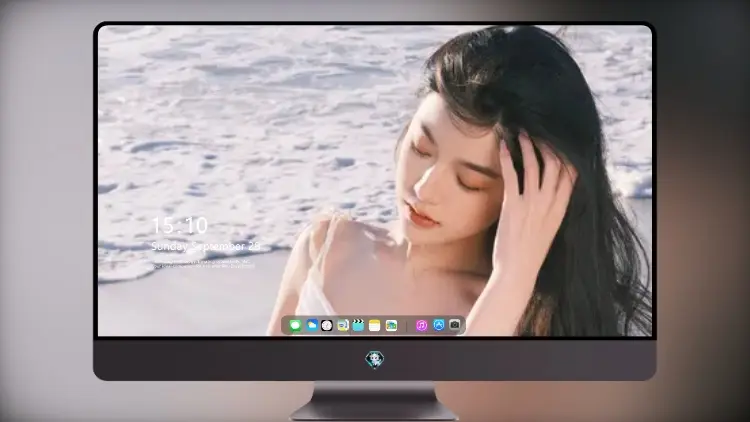Open the photo slideshow app next to Notes

[391, 326]
